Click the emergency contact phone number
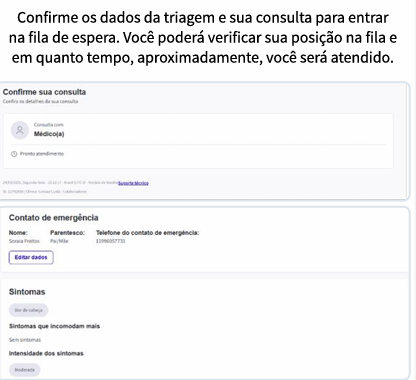 [x=111, y=241]
